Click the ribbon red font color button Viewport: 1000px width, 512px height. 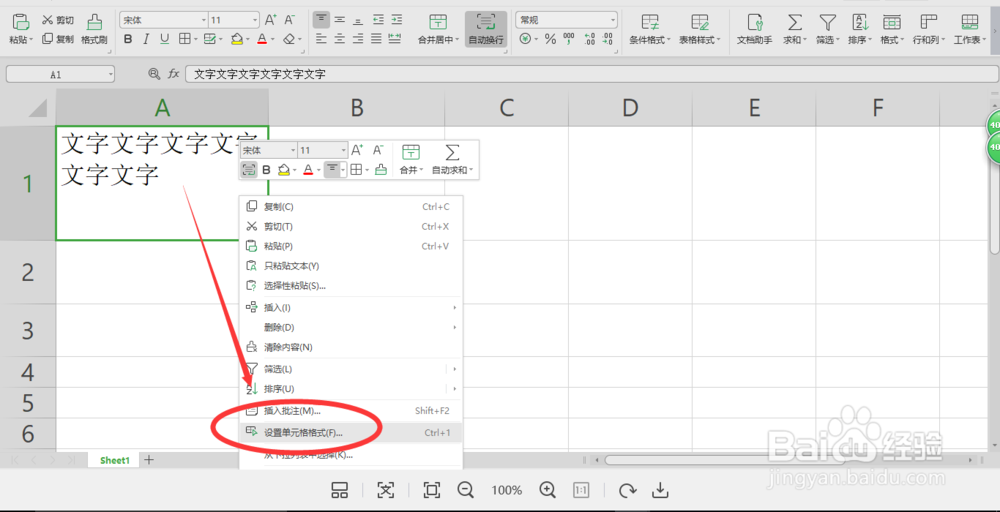click(261, 40)
